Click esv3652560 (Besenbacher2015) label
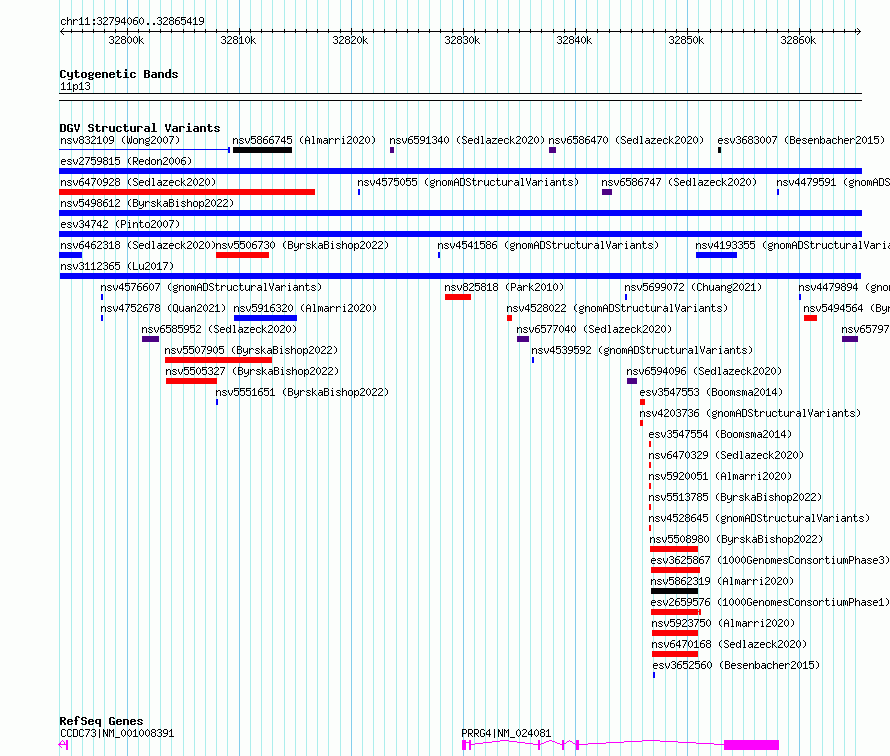 736,665
